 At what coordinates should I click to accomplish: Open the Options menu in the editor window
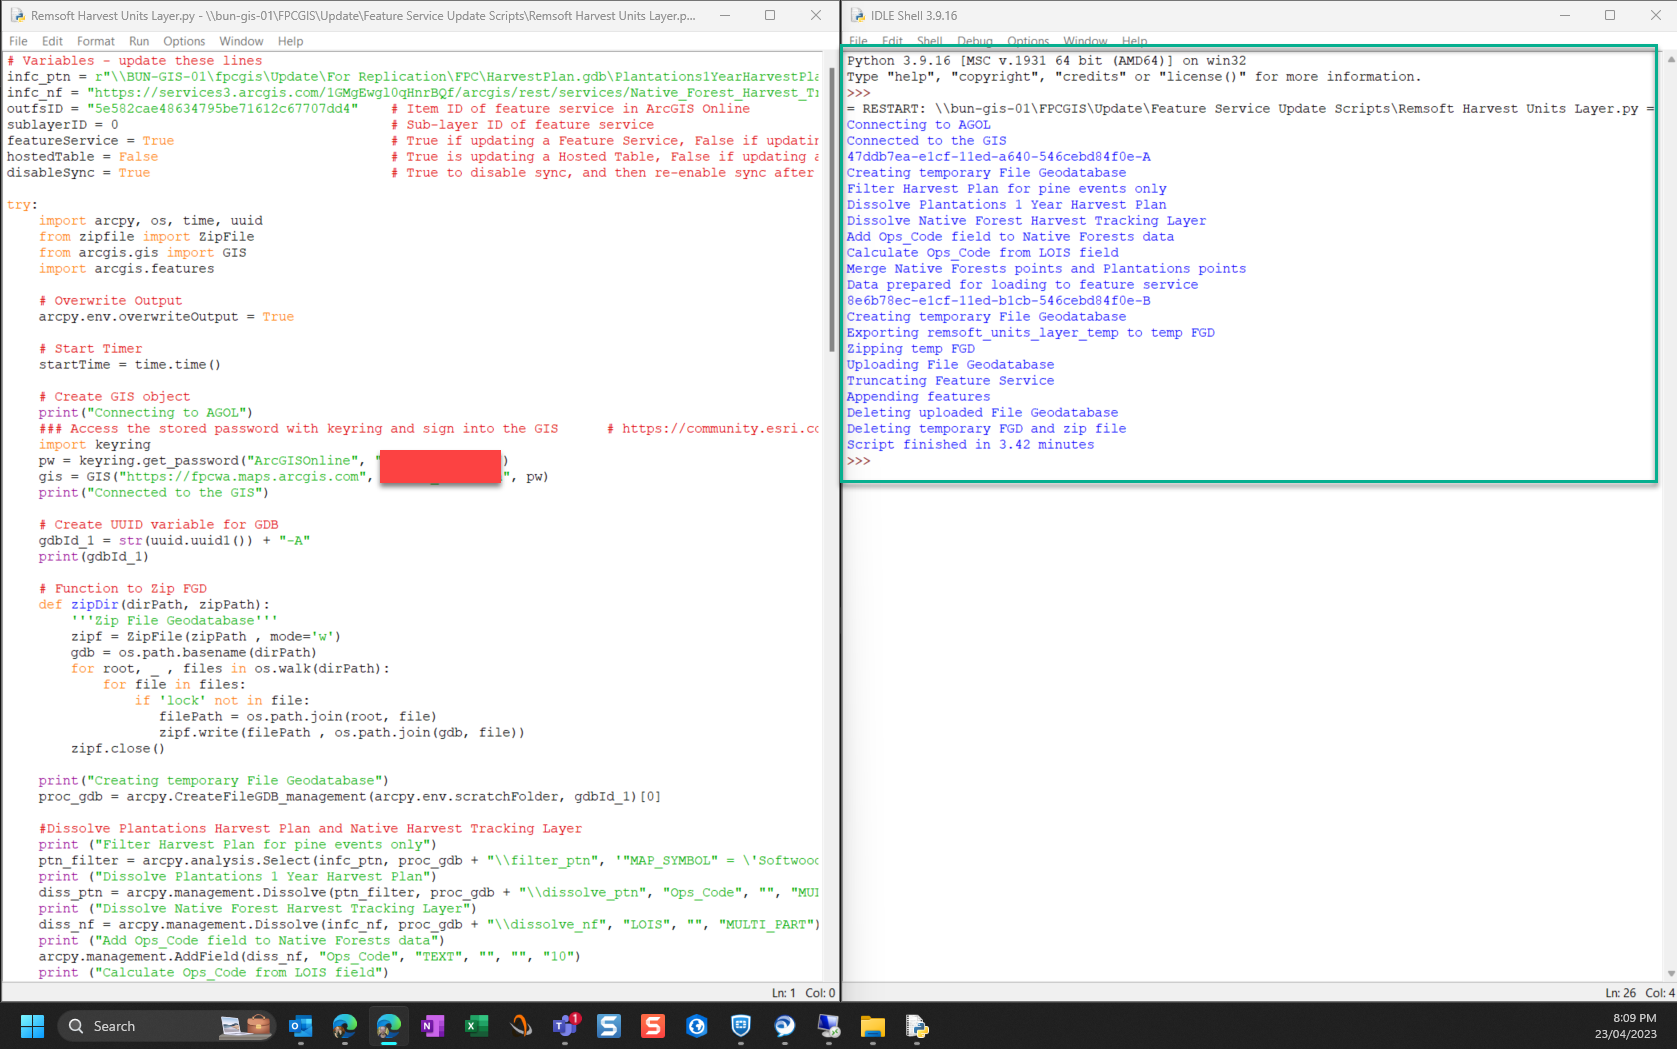184,41
